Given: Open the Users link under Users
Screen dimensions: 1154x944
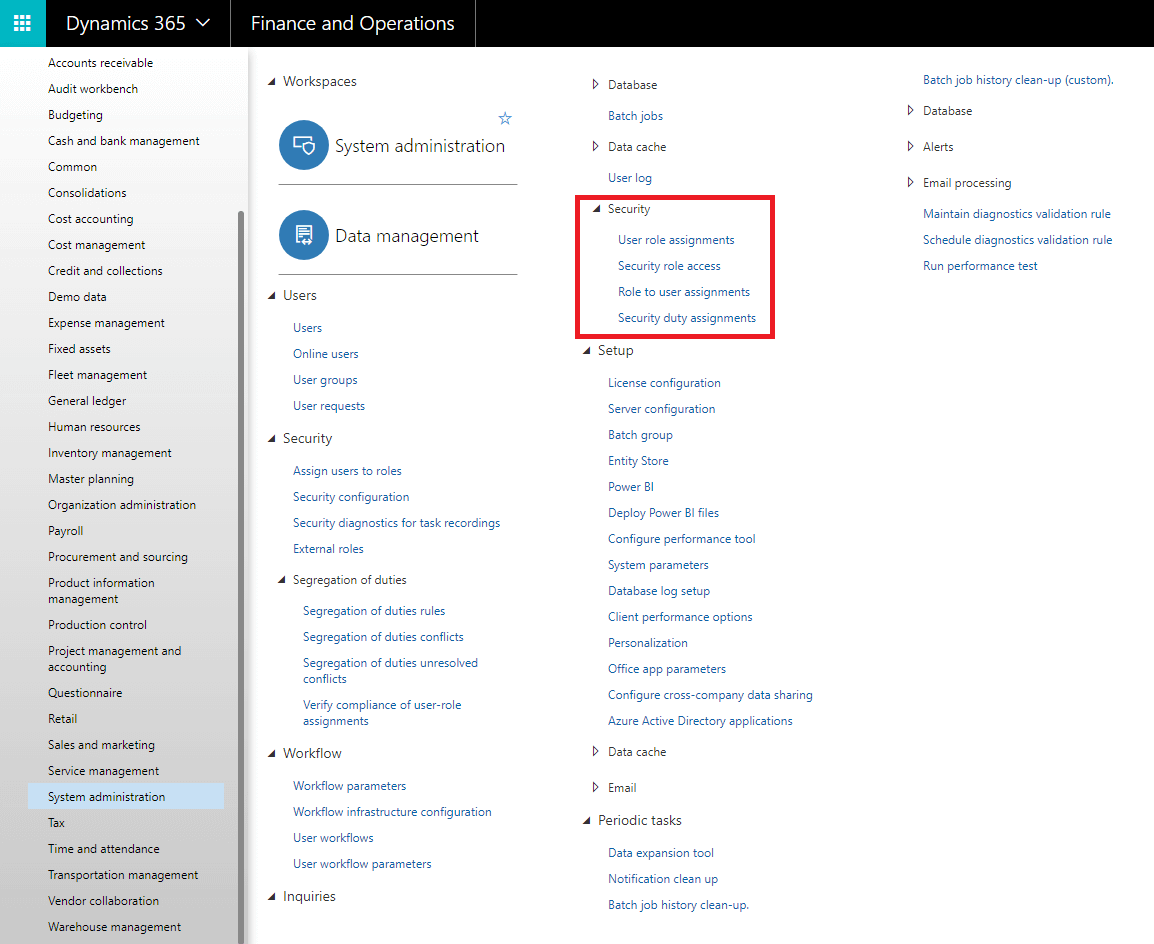Looking at the screenshot, I should click(308, 328).
